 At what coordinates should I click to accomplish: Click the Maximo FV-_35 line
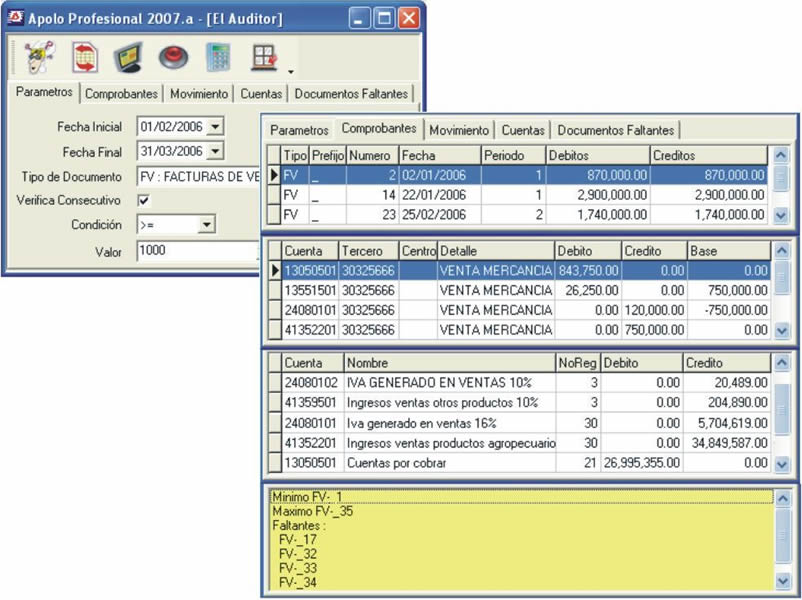(x=313, y=511)
